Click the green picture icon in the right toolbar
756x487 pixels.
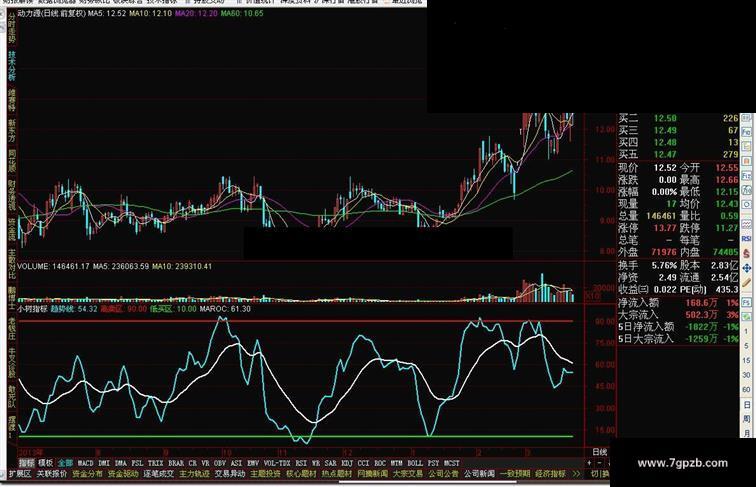pyautogui.click(x=746, y=316)
